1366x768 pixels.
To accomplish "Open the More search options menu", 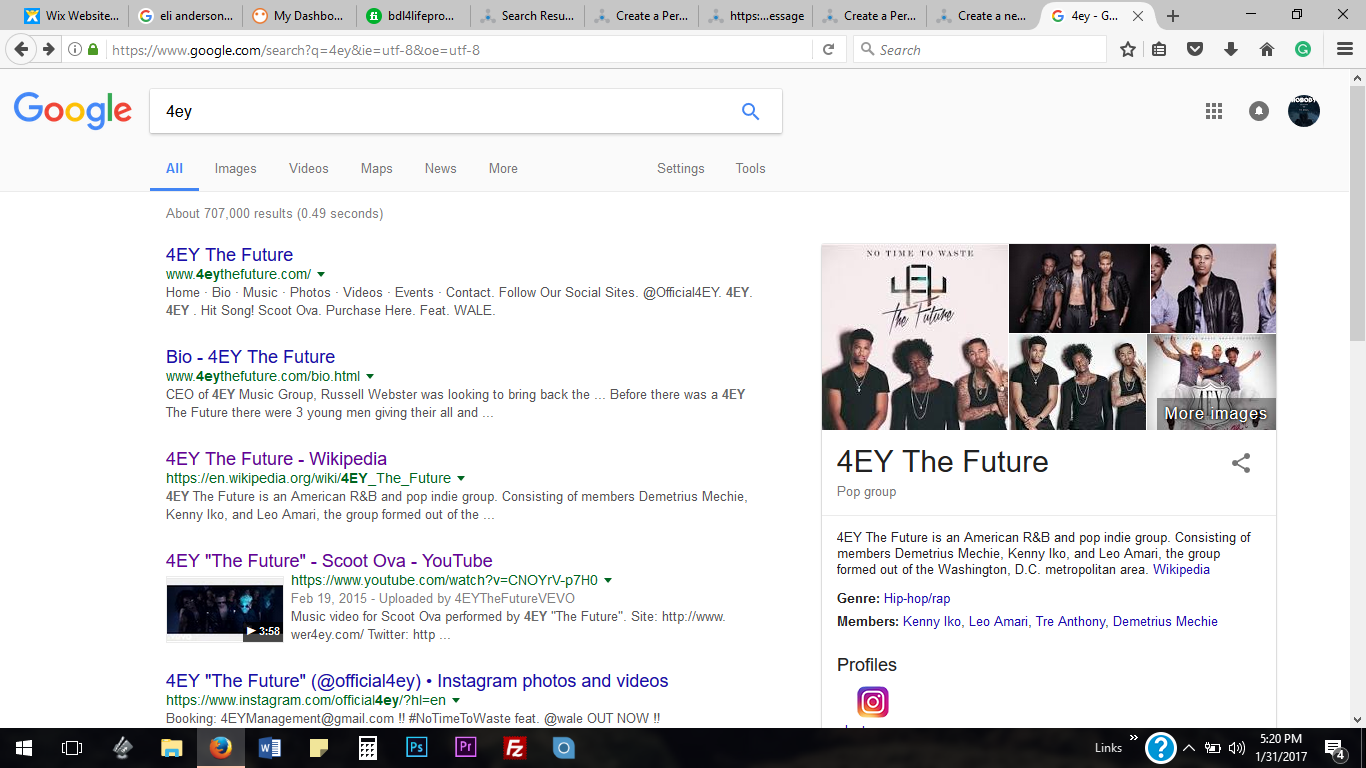I will click(x=503, y=169).
